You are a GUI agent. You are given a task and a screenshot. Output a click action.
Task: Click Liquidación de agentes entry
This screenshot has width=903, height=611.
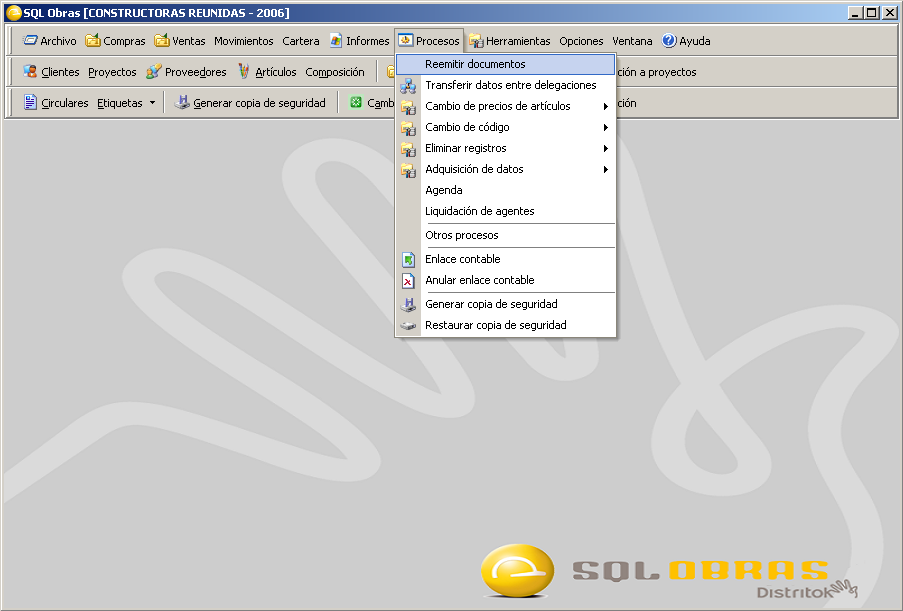click(x=479, y=211)
